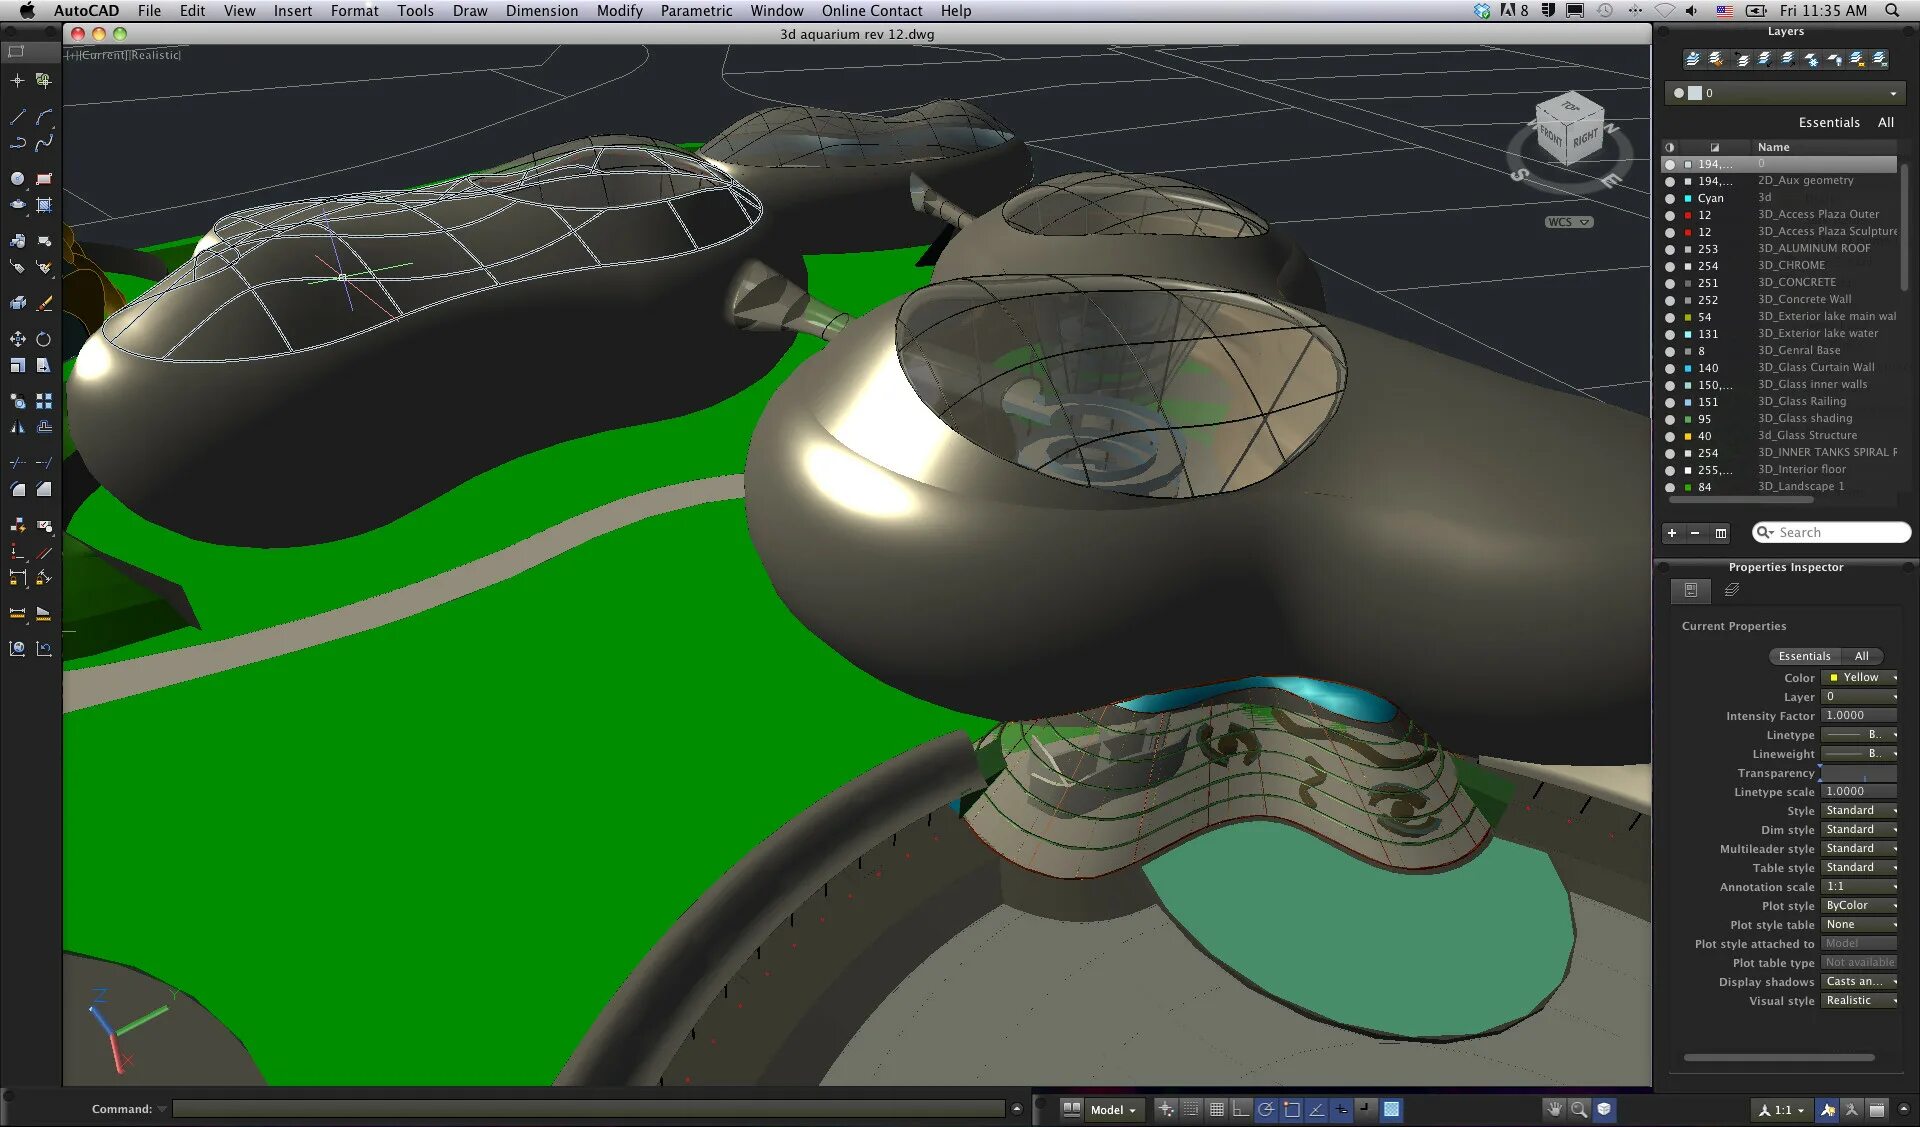The width and height of the screenshot is (1920, 1127).
Task: Select the Rectangle drawing tool
Action: click(43, 179)
